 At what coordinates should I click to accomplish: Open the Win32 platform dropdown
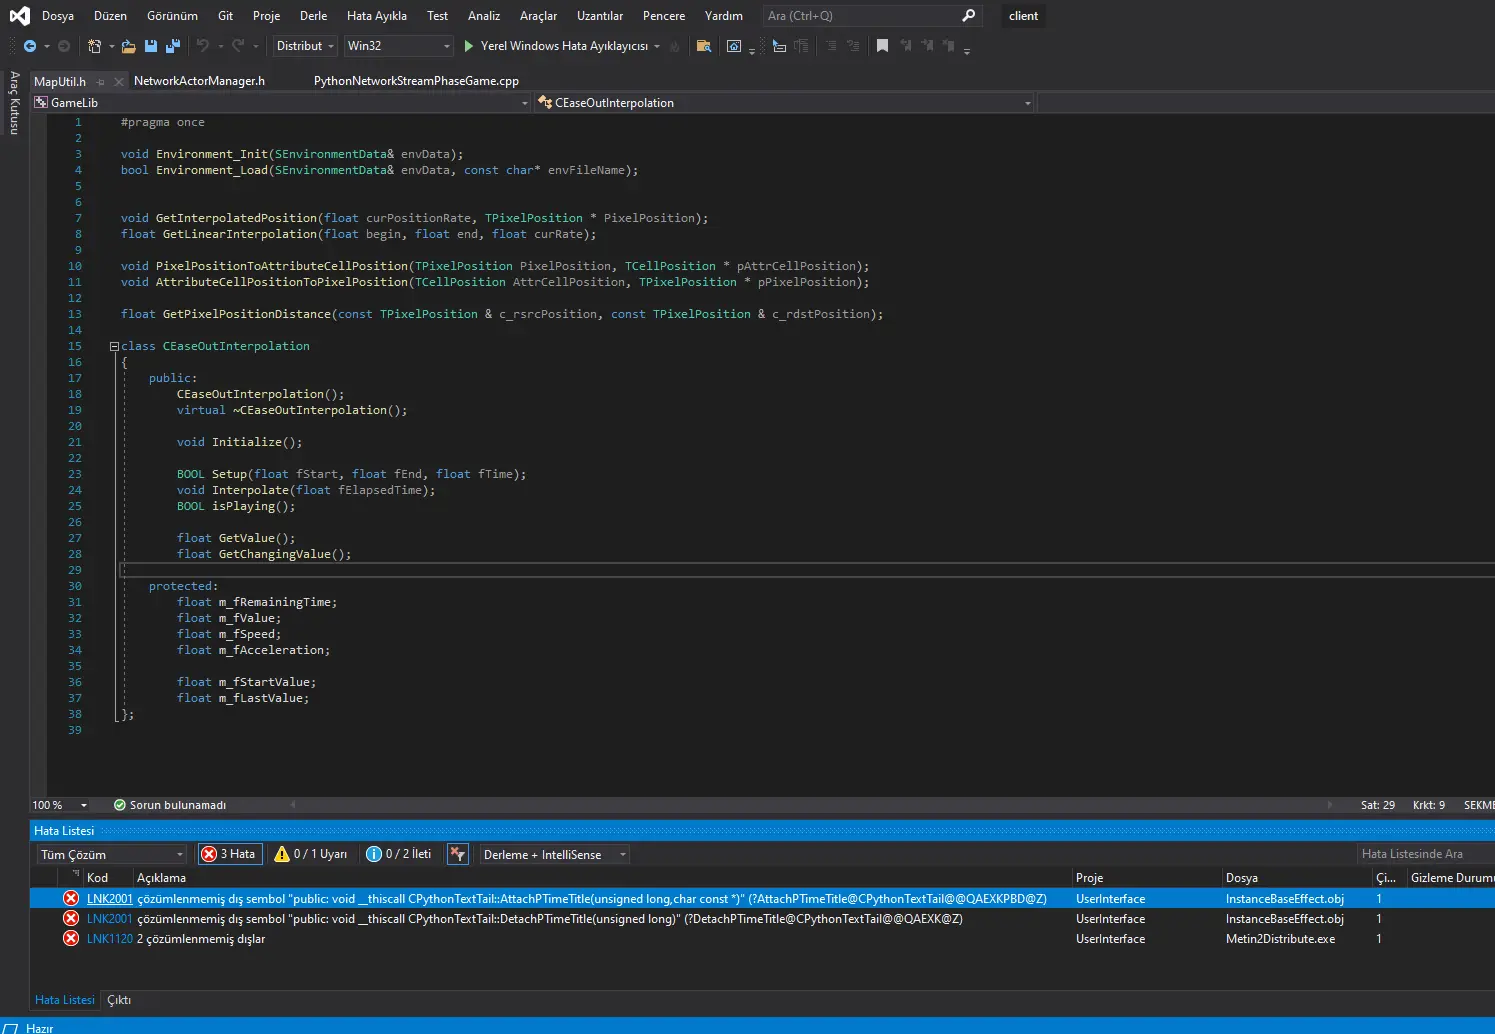tap(398, 46)
